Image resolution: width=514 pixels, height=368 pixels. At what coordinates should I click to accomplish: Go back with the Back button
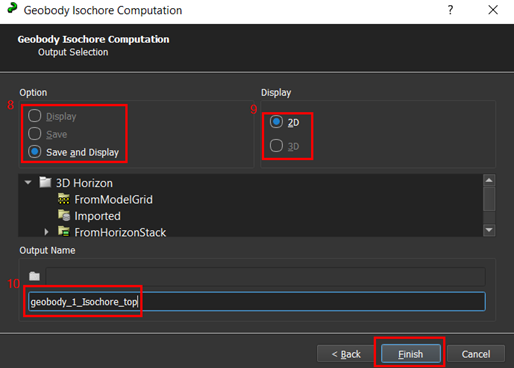[x=346, y=354]
